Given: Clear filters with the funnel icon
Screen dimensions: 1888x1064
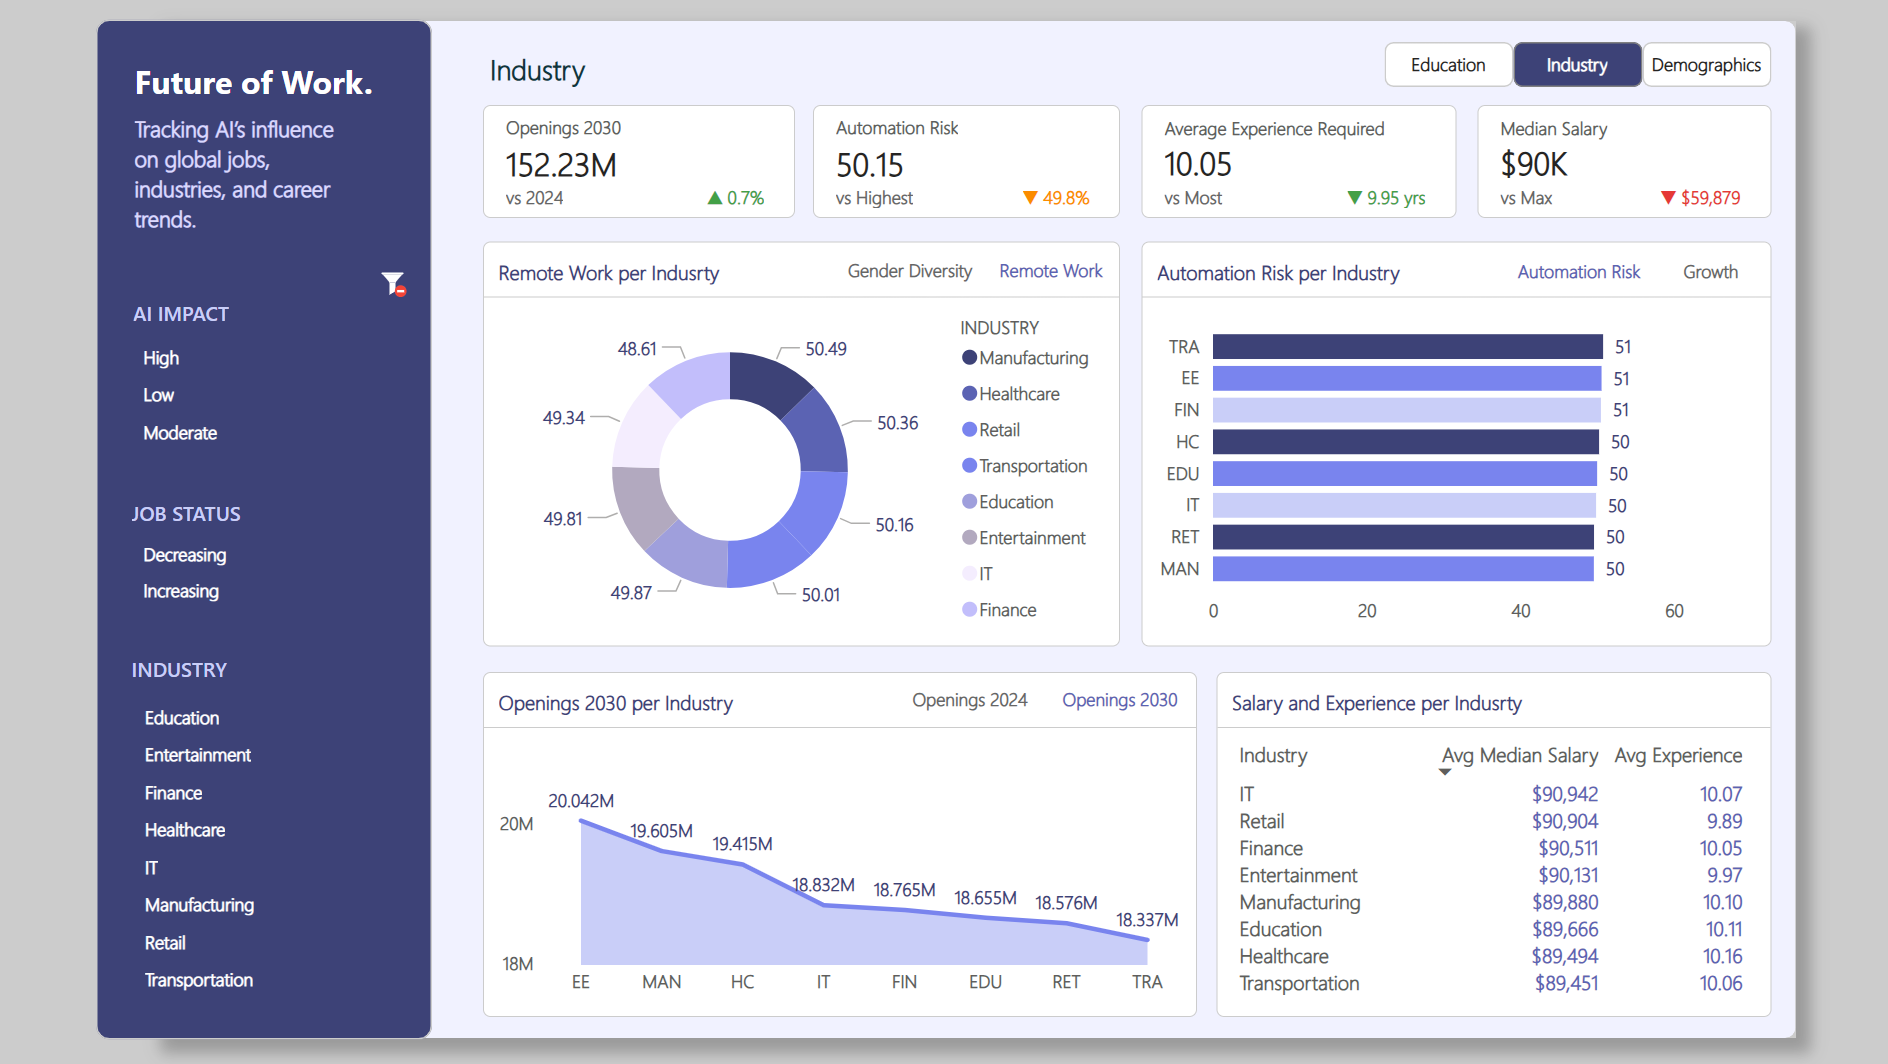Looking at the screenshot, I should coord(394,284).
